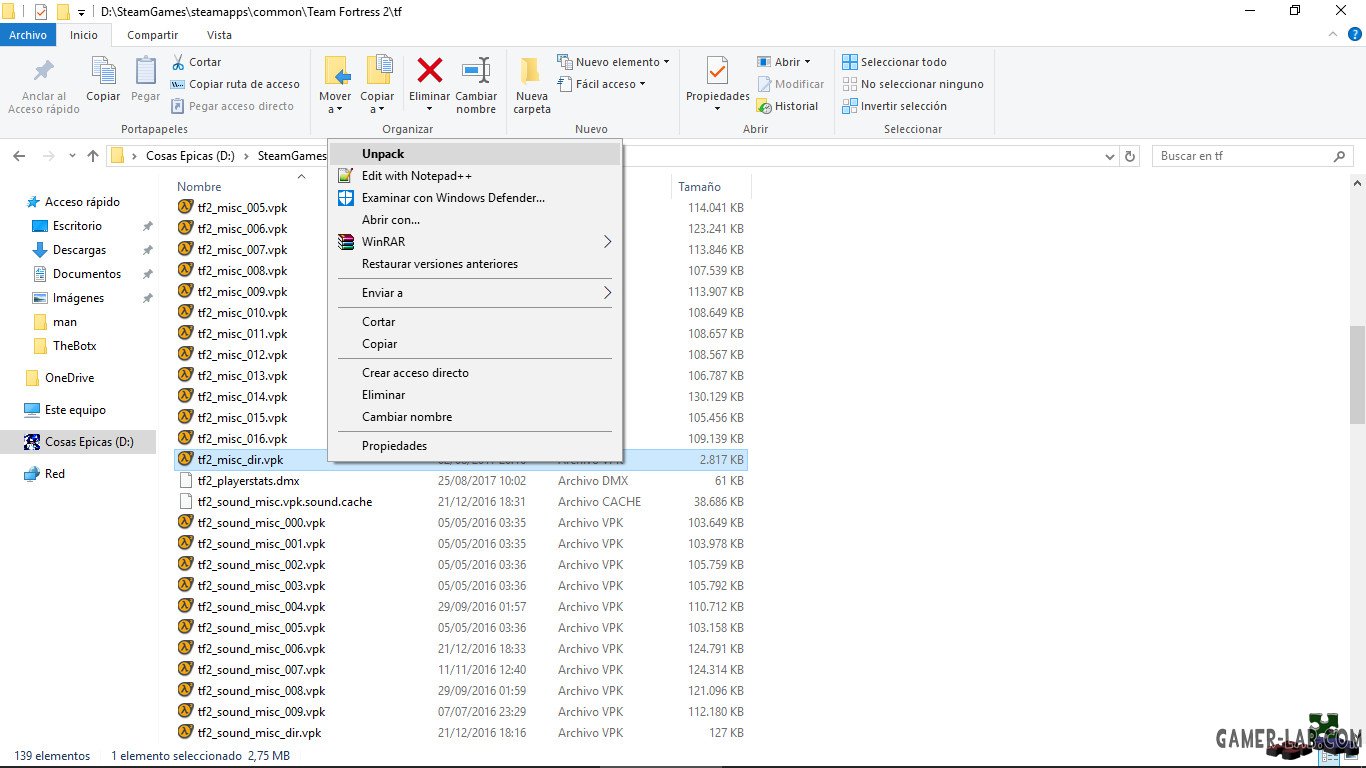Open Acceso rápido in the navigation pane
1366x768 pixels.
[82, 202]
